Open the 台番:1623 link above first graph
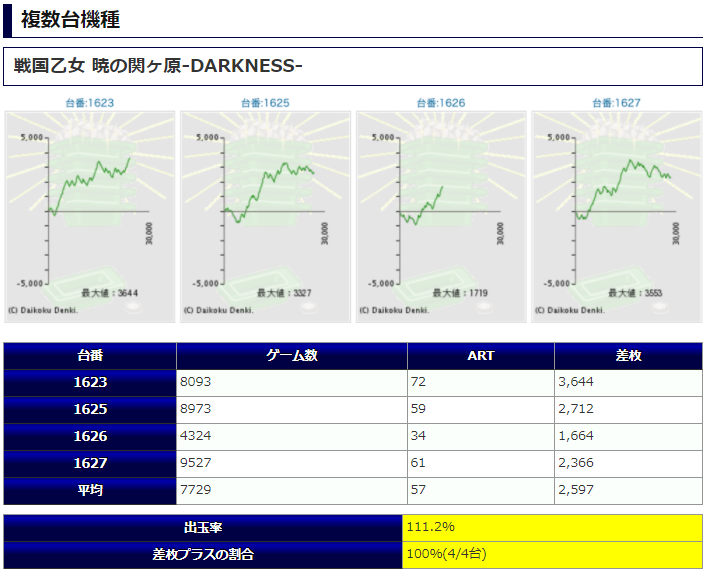705x572 pixels. coord(90,103)
